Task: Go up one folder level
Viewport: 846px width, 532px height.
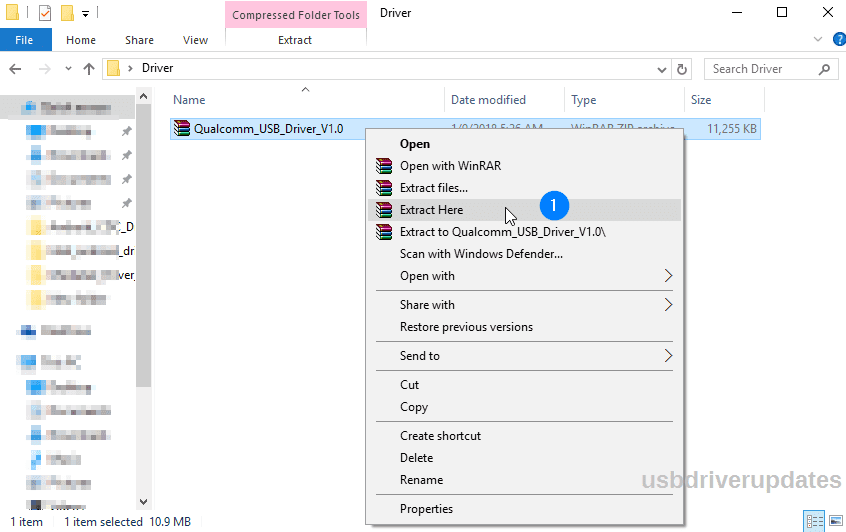Action: pyautogui.click(x=89, y=69)
